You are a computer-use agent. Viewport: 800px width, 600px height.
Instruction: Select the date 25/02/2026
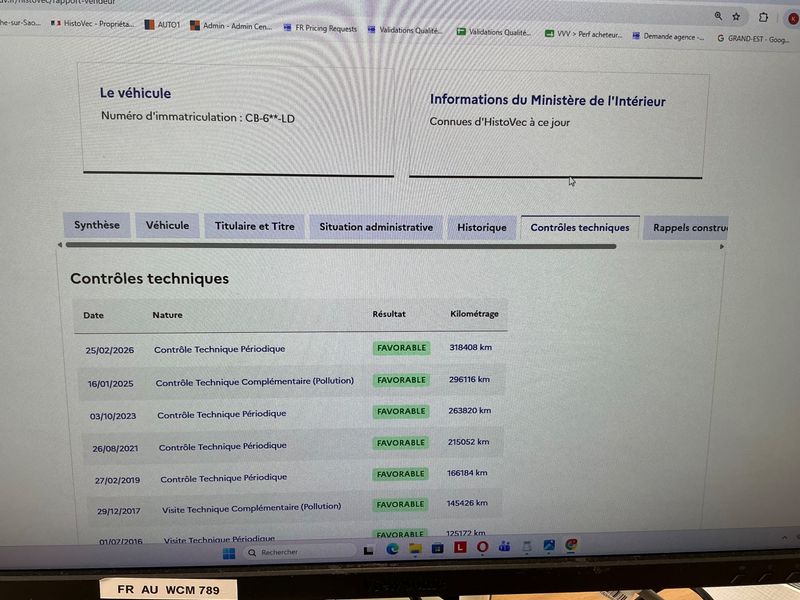click(x=110, y=350)
